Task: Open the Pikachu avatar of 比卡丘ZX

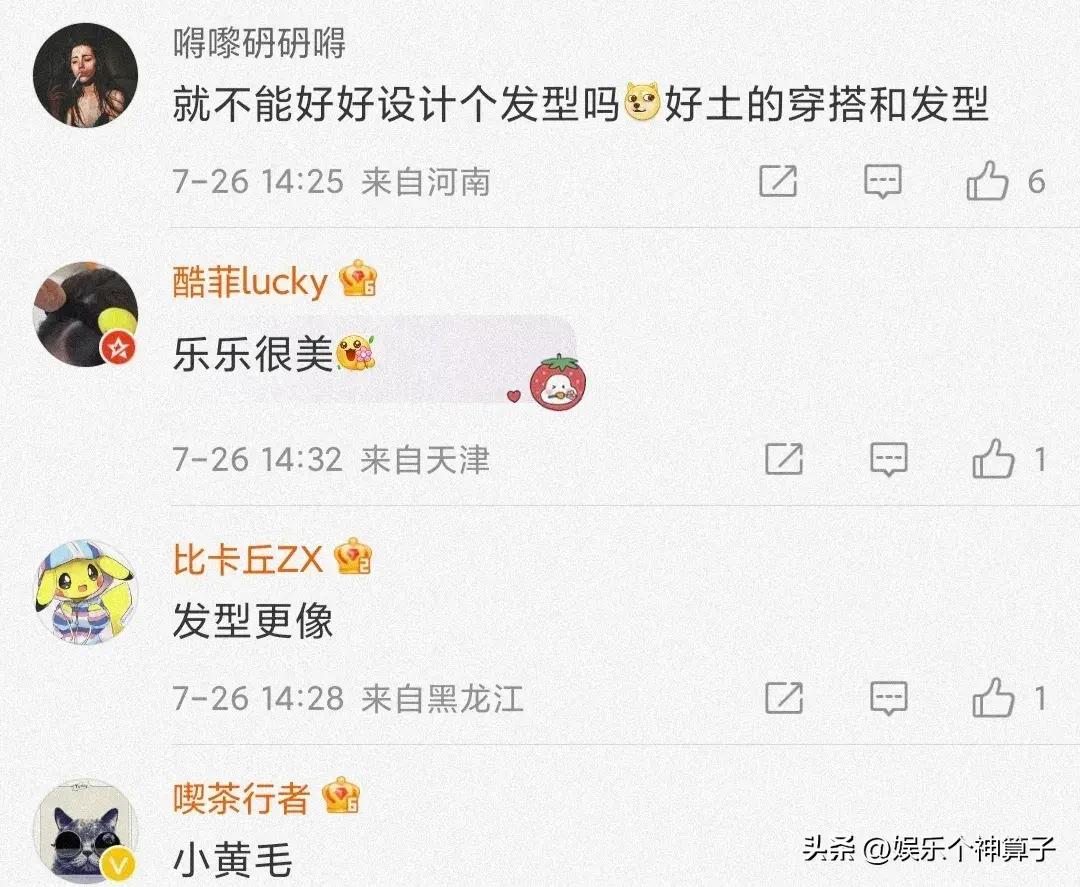Action: pyautogui.click(x=85, y=592)
